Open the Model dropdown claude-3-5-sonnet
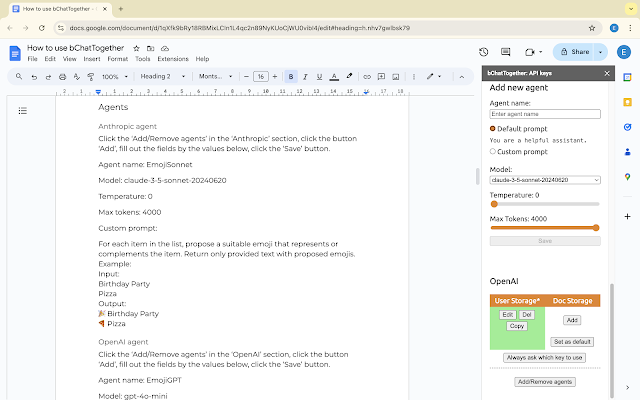The width and height of the screenshot is (640, 400). [545, 180]
